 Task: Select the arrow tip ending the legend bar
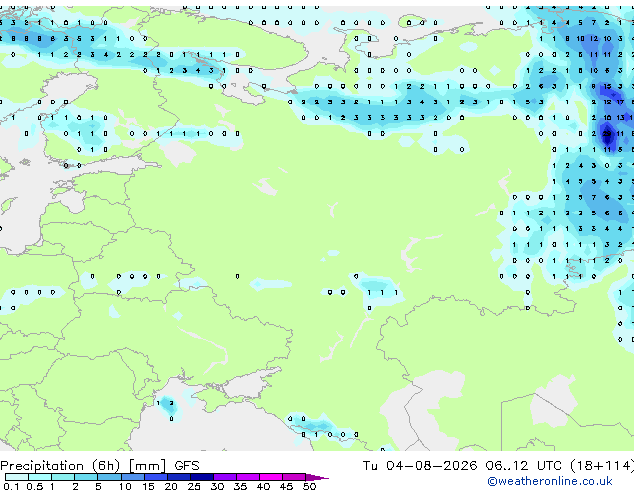pyautogui.click(x=317, y=477)
